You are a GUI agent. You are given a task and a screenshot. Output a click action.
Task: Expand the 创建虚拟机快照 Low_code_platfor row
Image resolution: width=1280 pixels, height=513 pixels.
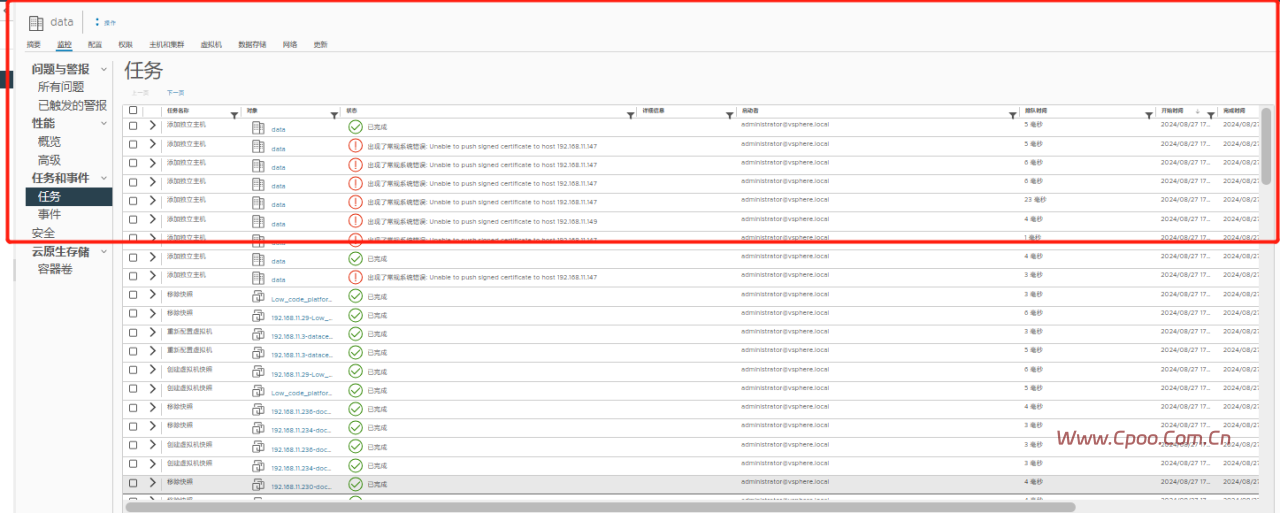(153, 388)
